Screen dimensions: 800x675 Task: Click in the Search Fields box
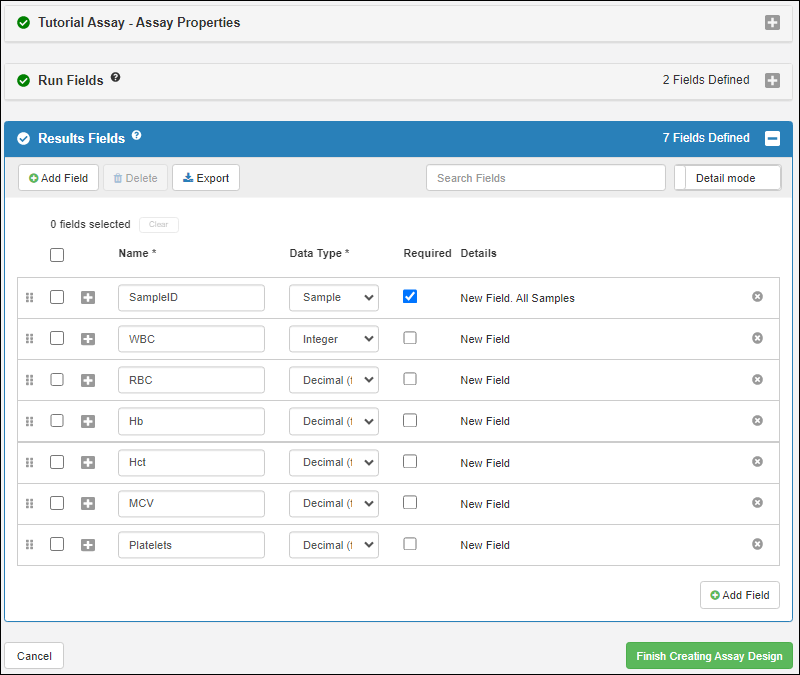click(545, 178)
